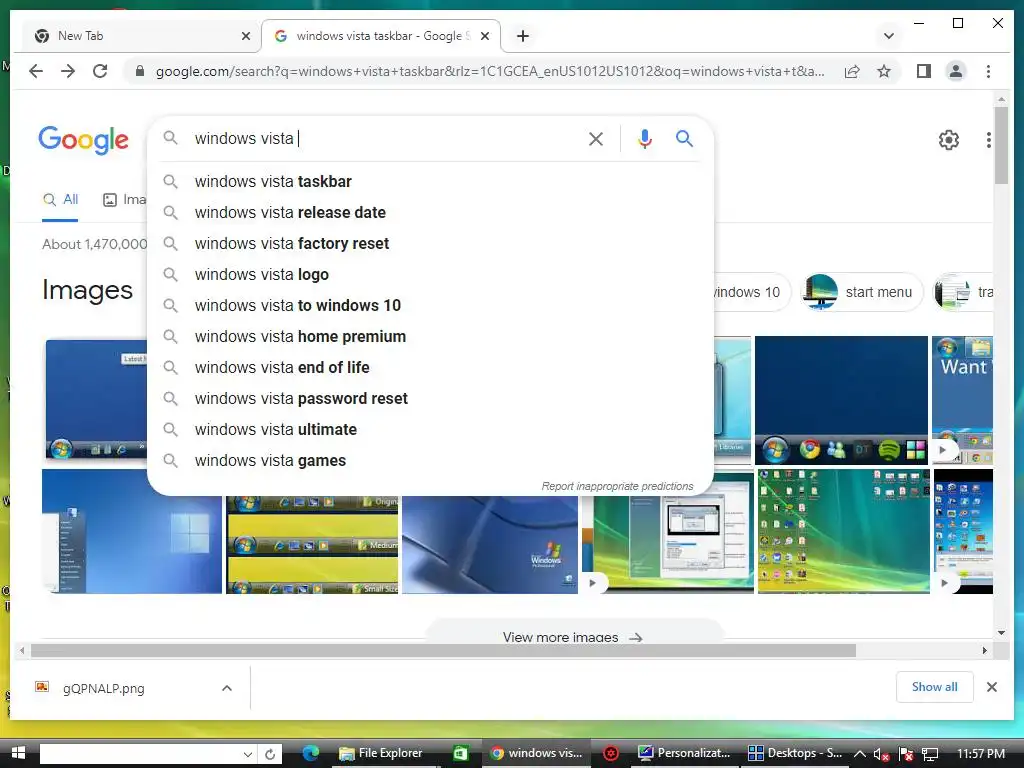
Task: Go to Google home via logo
Action: coord(84,140)
